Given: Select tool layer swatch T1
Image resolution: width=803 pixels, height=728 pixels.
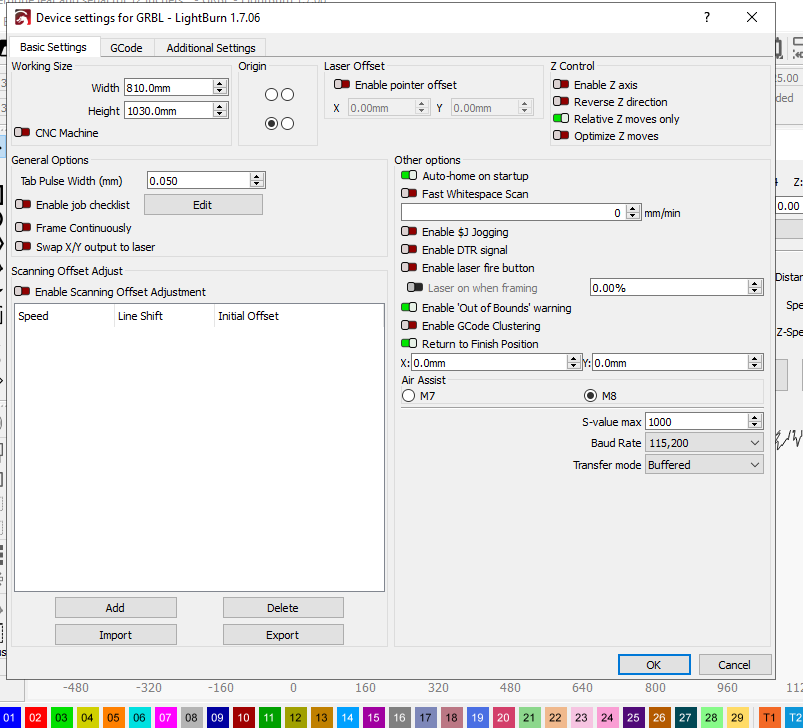Looking at the screenshot, I should [769, 718].
